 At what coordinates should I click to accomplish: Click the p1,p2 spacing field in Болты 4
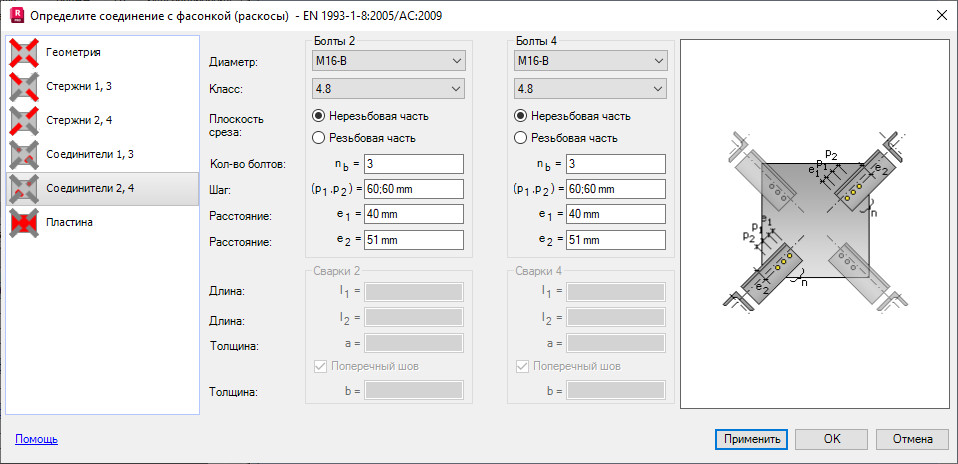pyautogui.click(x=616, y=189)
